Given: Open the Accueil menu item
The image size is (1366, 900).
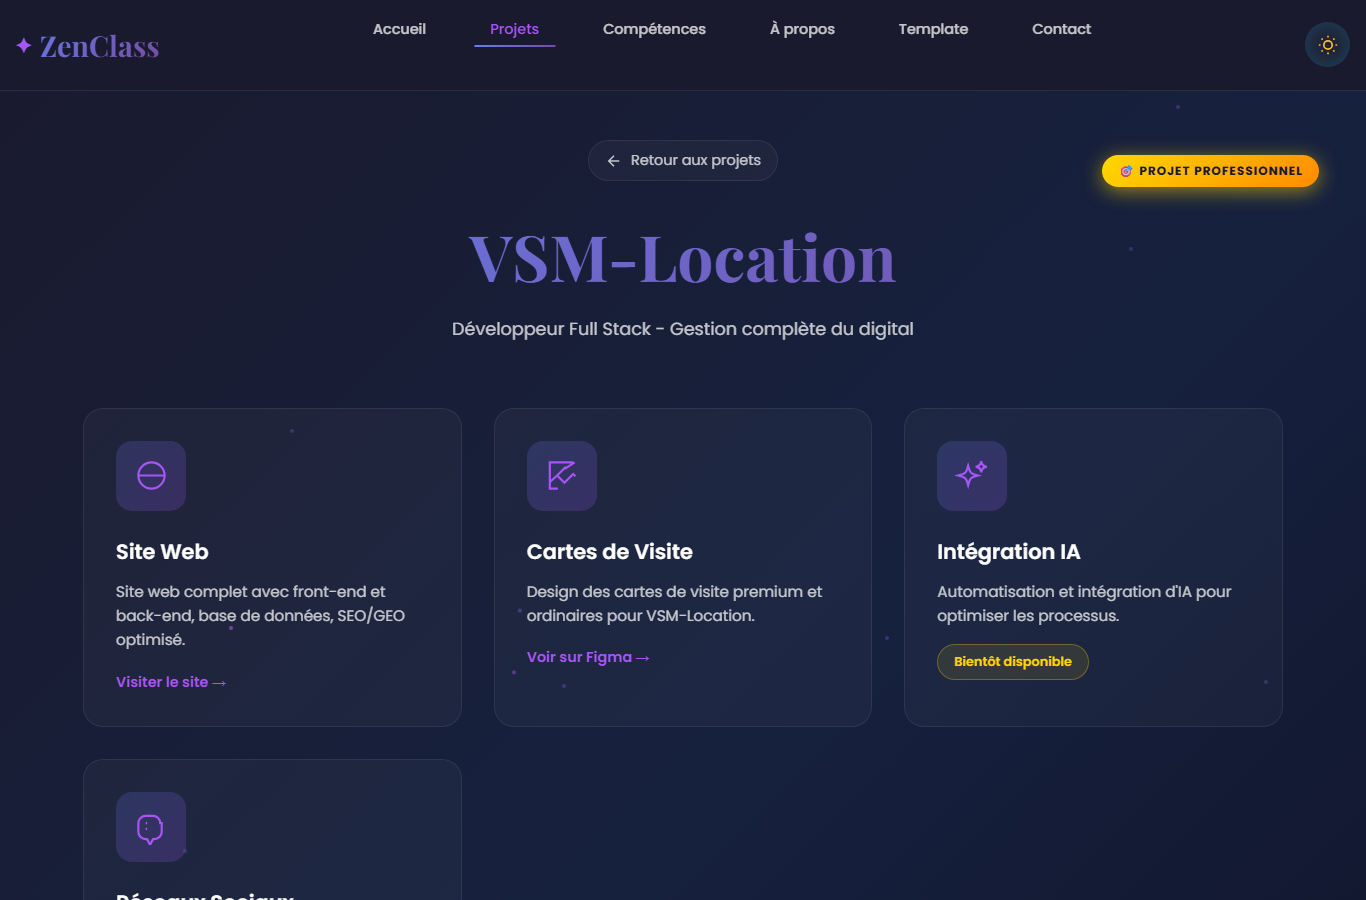Looking at the screenshot, I should click(x=399, y=29).
